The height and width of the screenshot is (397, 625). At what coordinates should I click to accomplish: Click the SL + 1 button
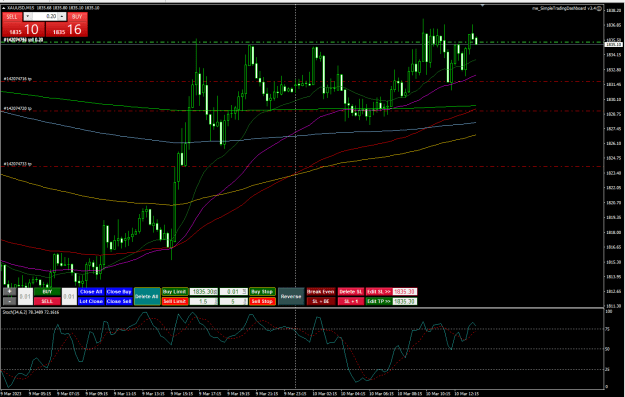coord(351,301)
